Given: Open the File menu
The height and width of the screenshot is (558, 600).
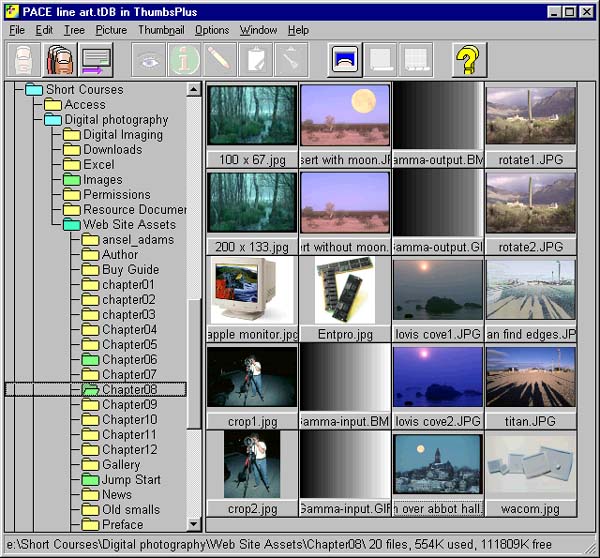Looking at the screenshot, I should [x=17, y=30].
